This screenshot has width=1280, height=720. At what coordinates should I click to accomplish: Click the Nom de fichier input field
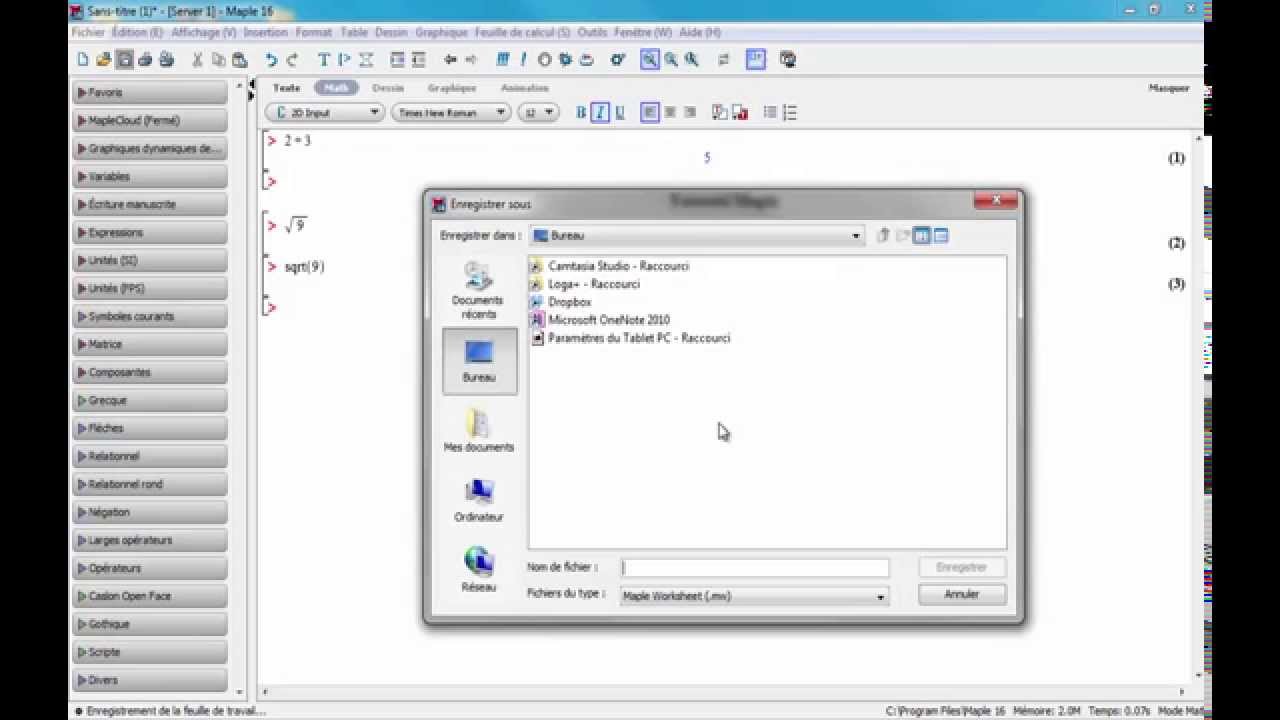point(754,567)
